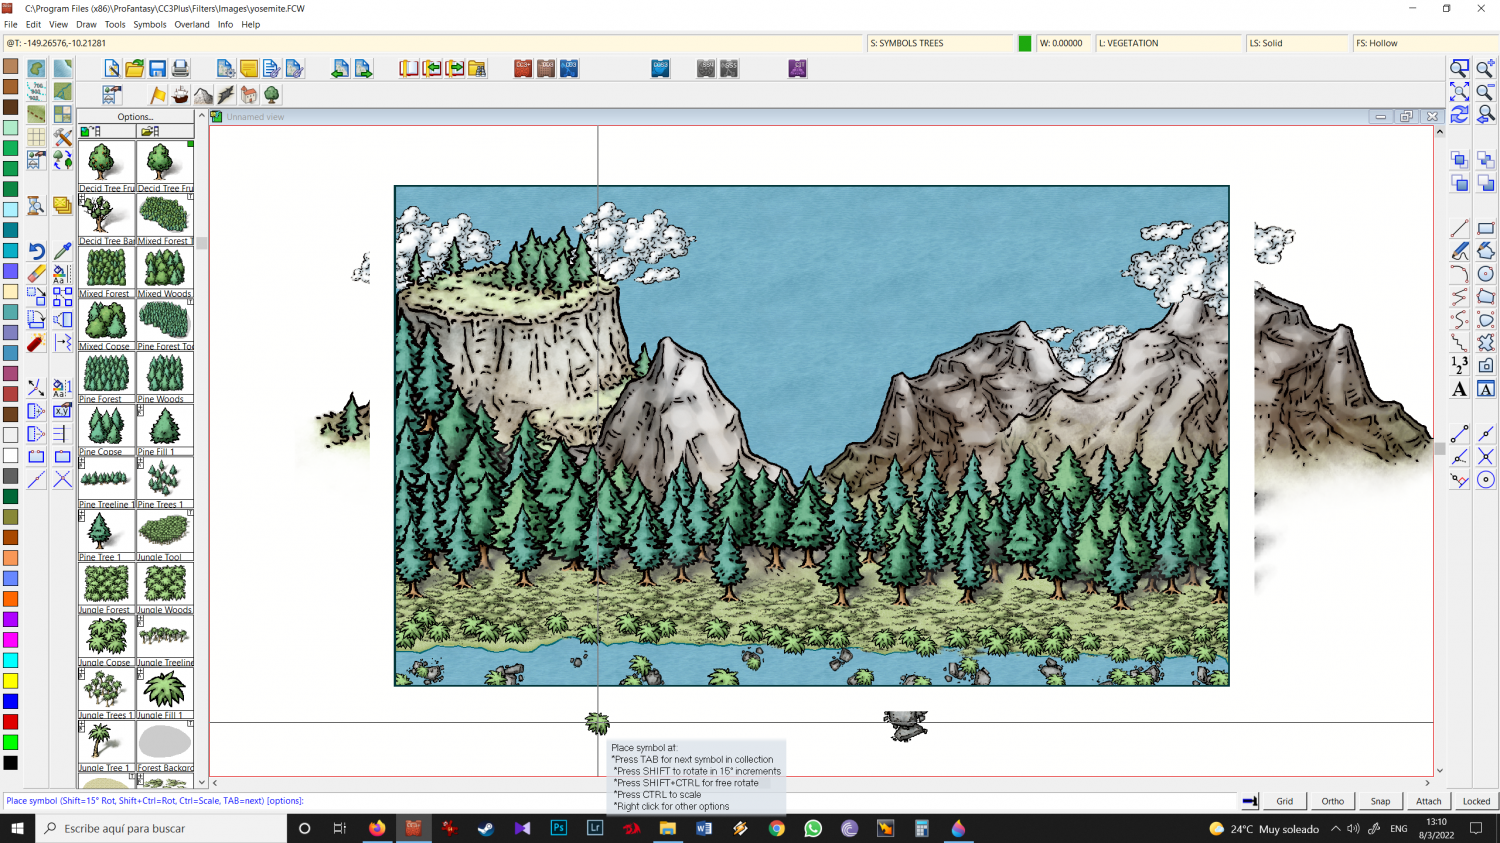Select the Jungle Fill 1 symbol thumbnail
This screenshot has width=1500, height=843.
click(x=165, y=693)
